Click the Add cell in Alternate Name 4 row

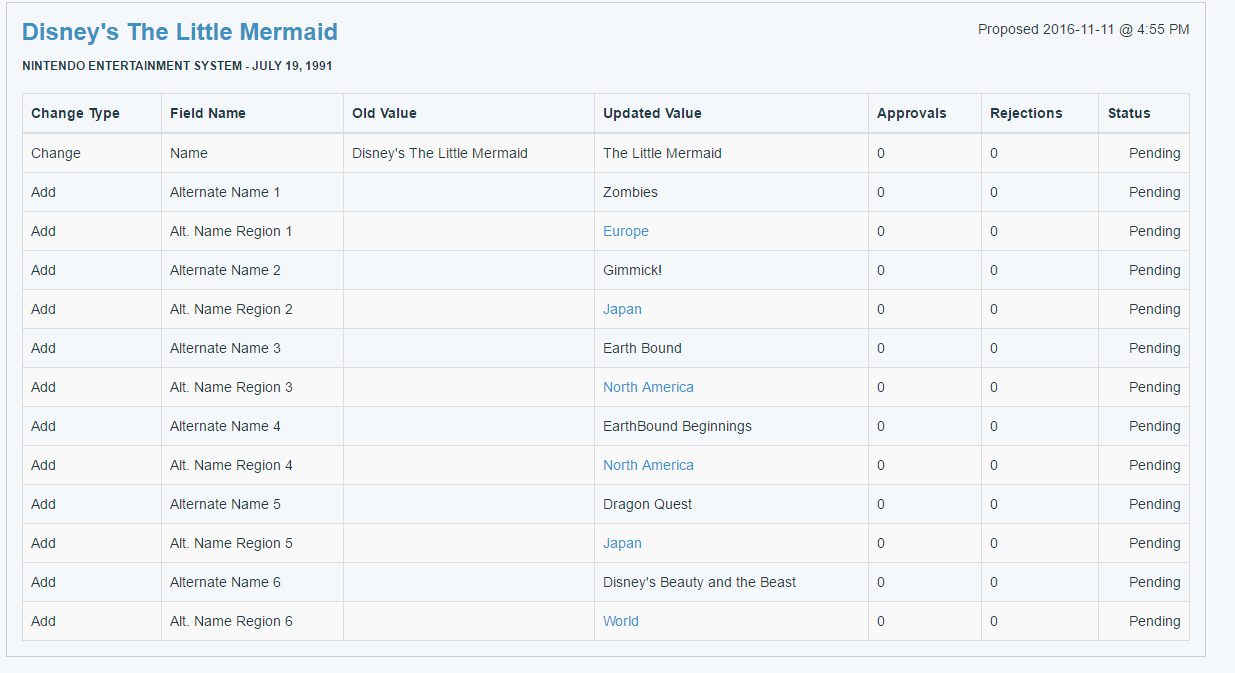[x=92, y=426]
